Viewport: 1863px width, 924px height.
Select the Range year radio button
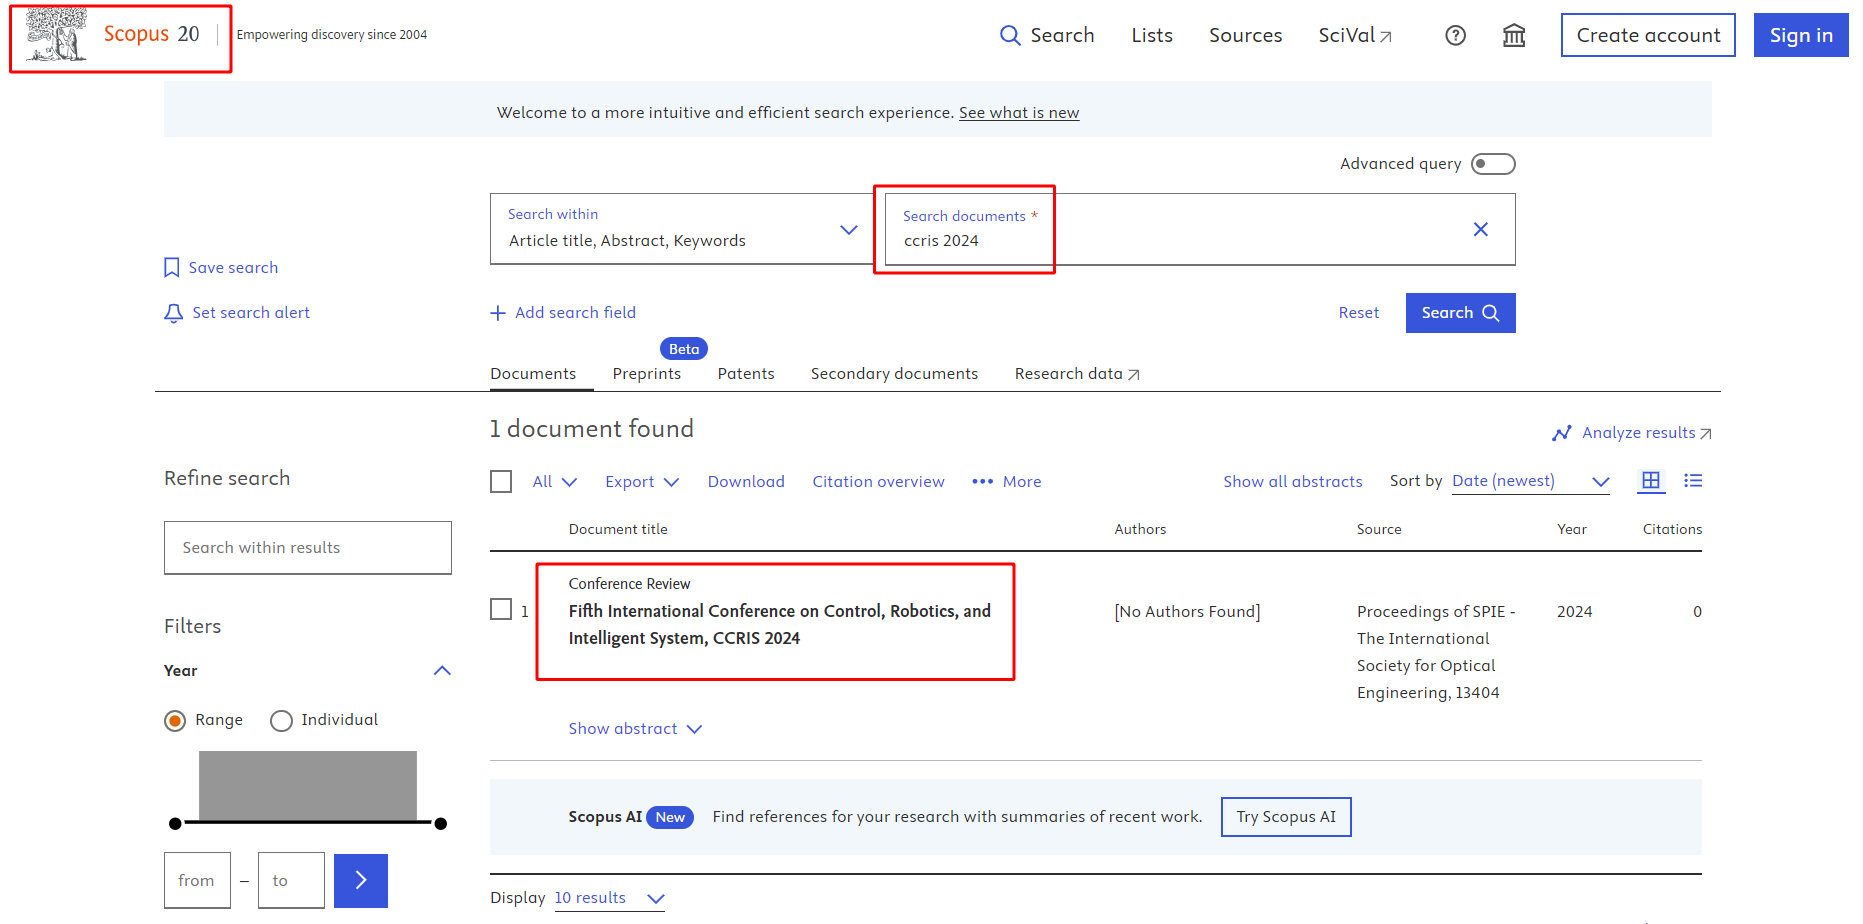pyautogui.click(x=175, y=720)
